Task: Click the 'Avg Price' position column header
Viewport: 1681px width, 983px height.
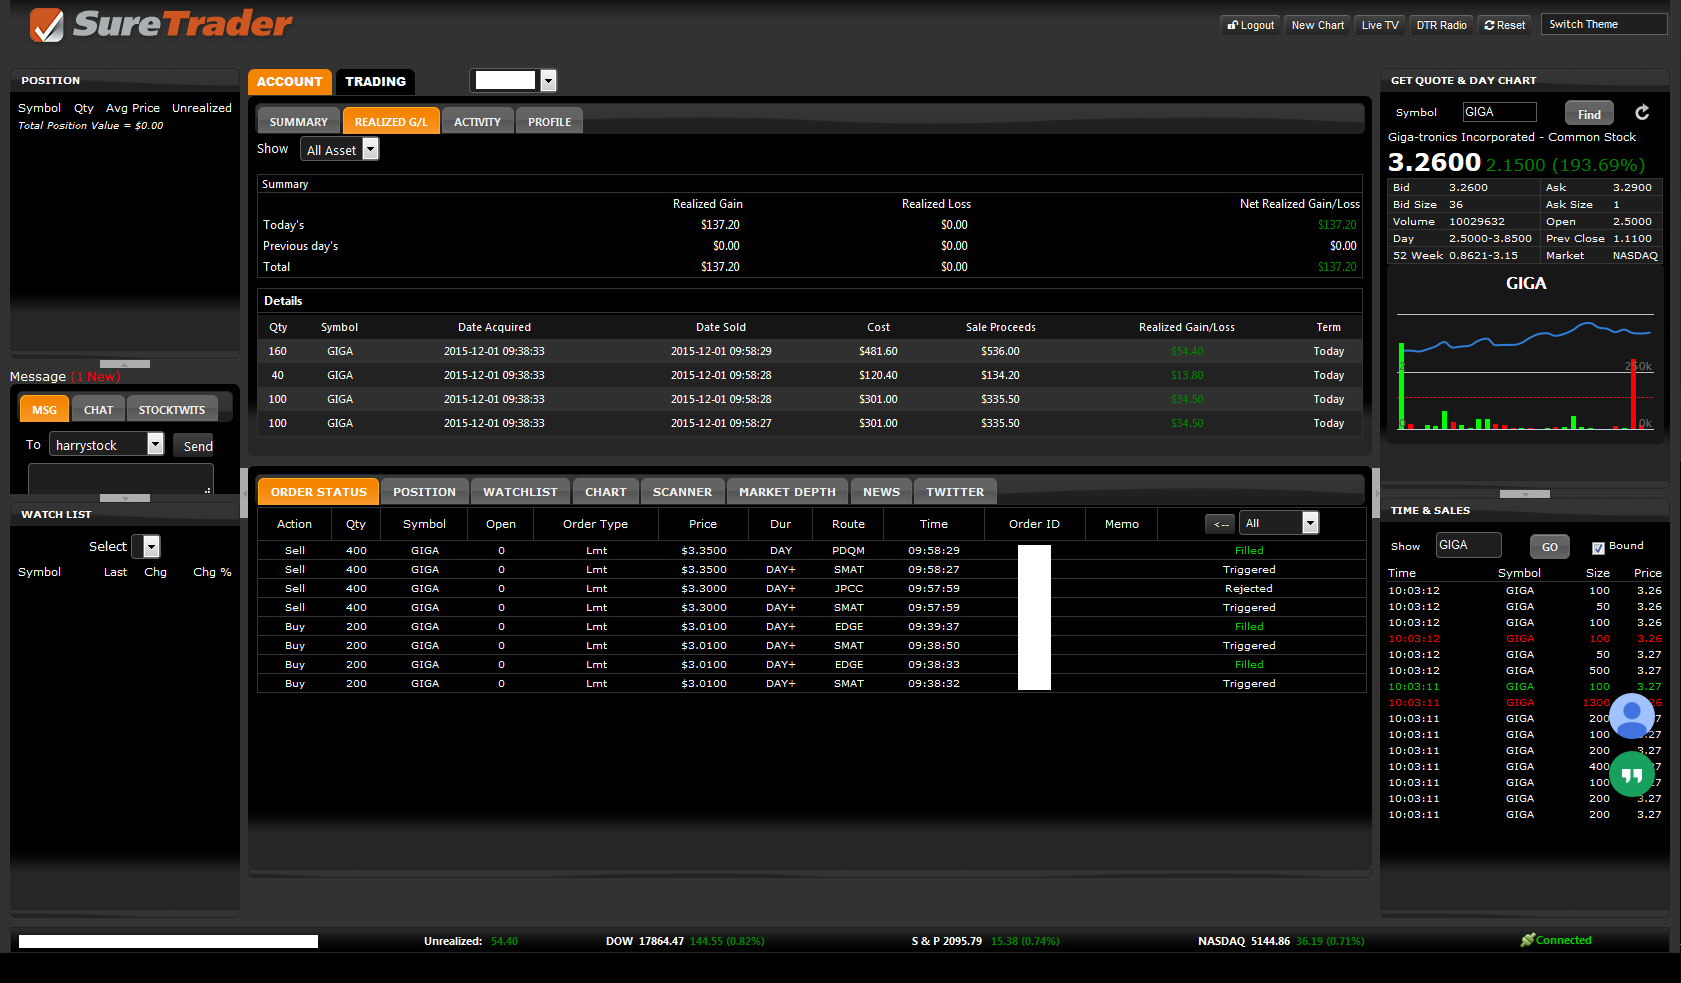Action: 133,108
